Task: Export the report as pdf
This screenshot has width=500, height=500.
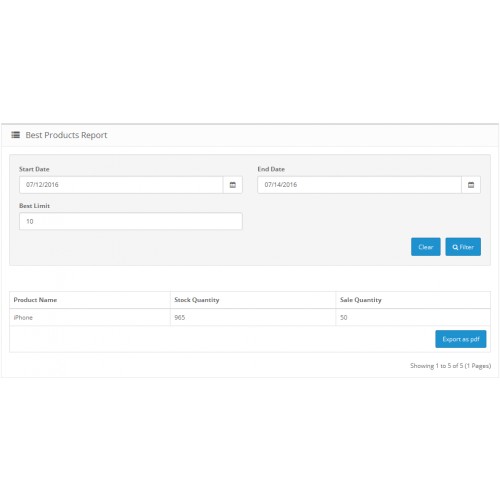Action: [461, 339]
